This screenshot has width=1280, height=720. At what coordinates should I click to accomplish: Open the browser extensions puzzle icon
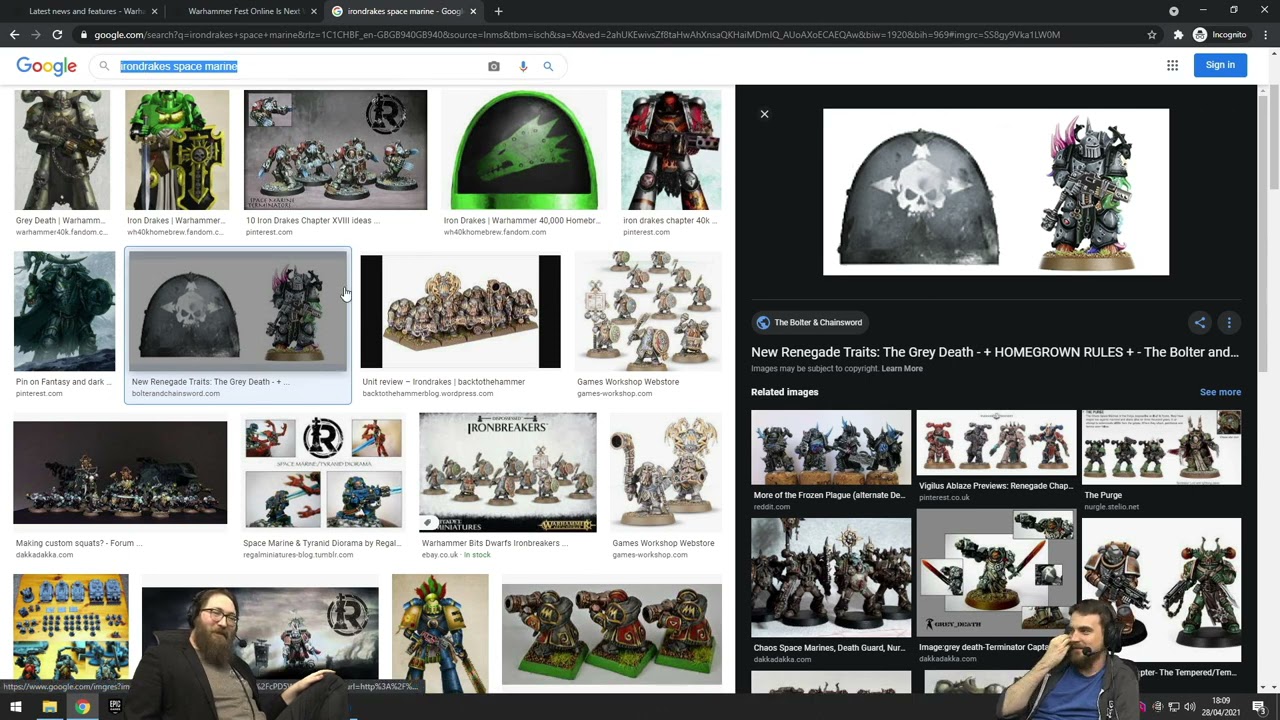click(x=1178, y=35)
